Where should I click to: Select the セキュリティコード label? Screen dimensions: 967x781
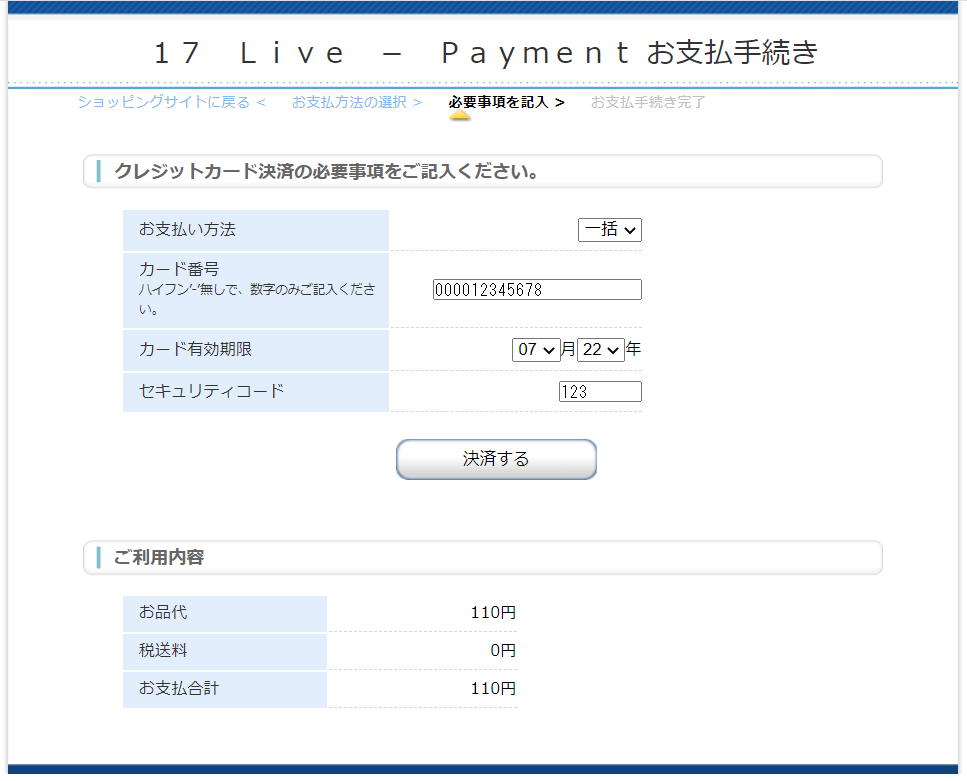point(212,391)
